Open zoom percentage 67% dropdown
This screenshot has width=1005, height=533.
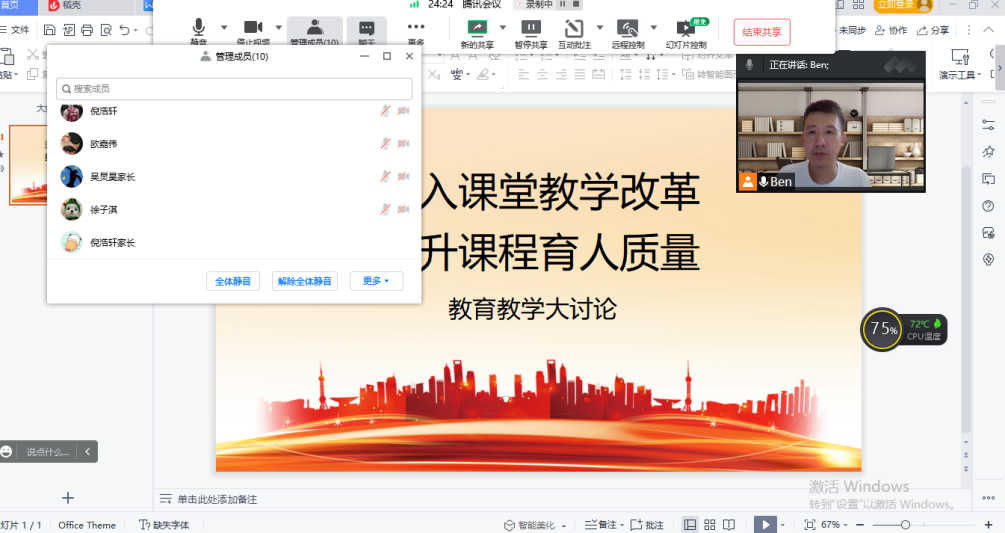tap(836, 525)
